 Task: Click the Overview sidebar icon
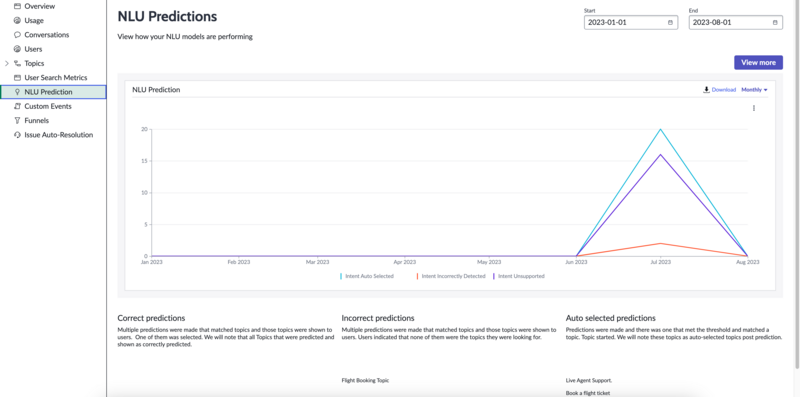[x=17, y=6]
